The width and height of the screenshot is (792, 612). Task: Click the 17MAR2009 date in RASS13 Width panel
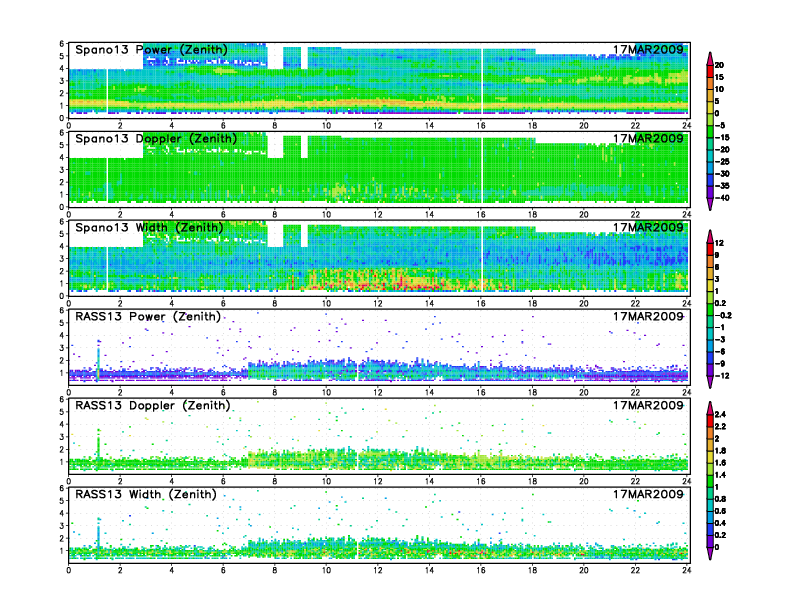(648, 494)
